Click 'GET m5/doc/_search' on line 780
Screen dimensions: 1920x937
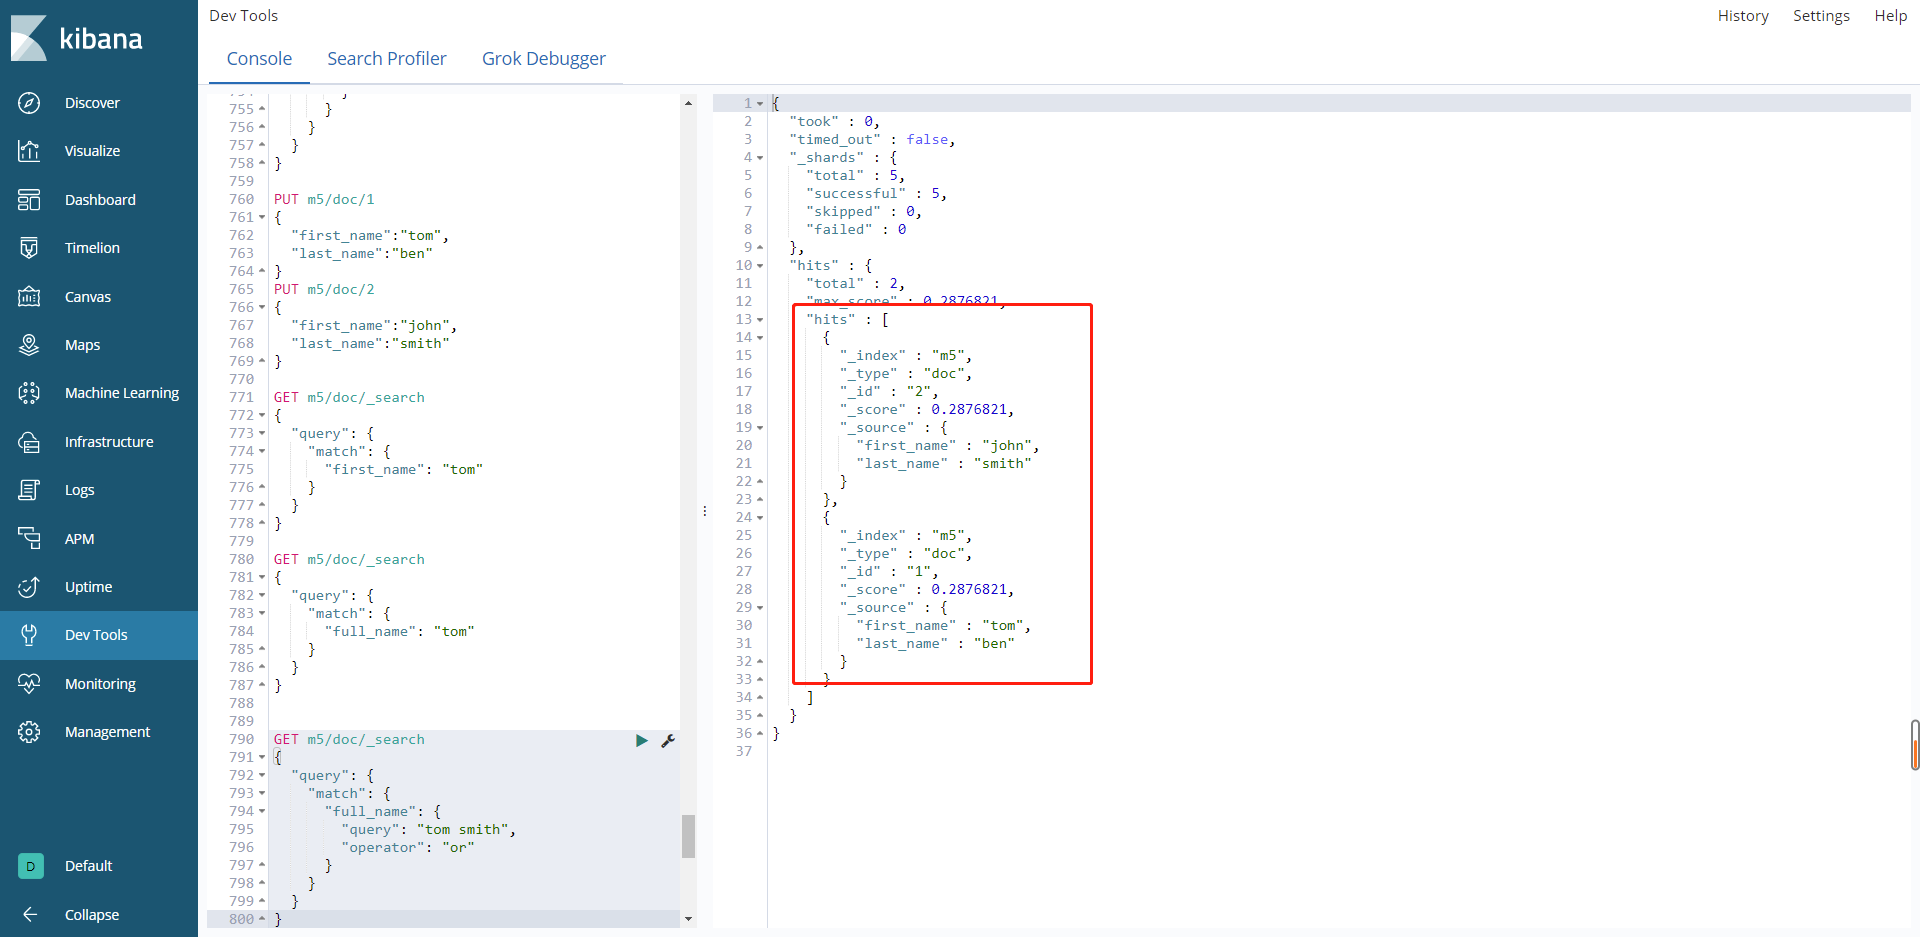click(349, 559)
